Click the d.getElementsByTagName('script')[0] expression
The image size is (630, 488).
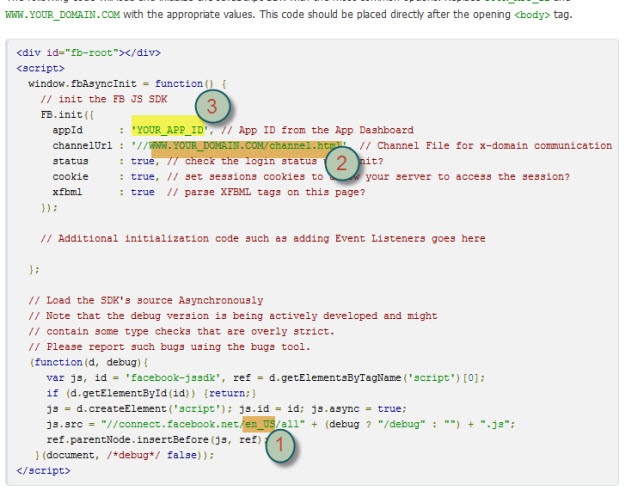tap(375, 378)
